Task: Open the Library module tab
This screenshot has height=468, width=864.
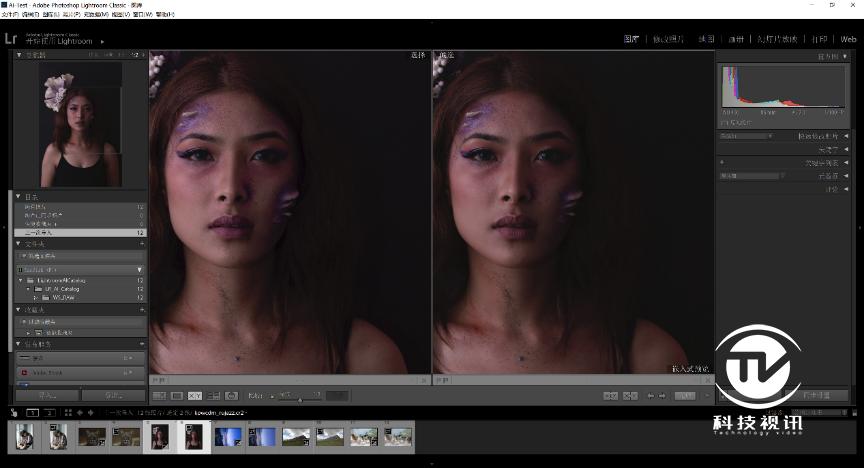Action: click(631, 39)
